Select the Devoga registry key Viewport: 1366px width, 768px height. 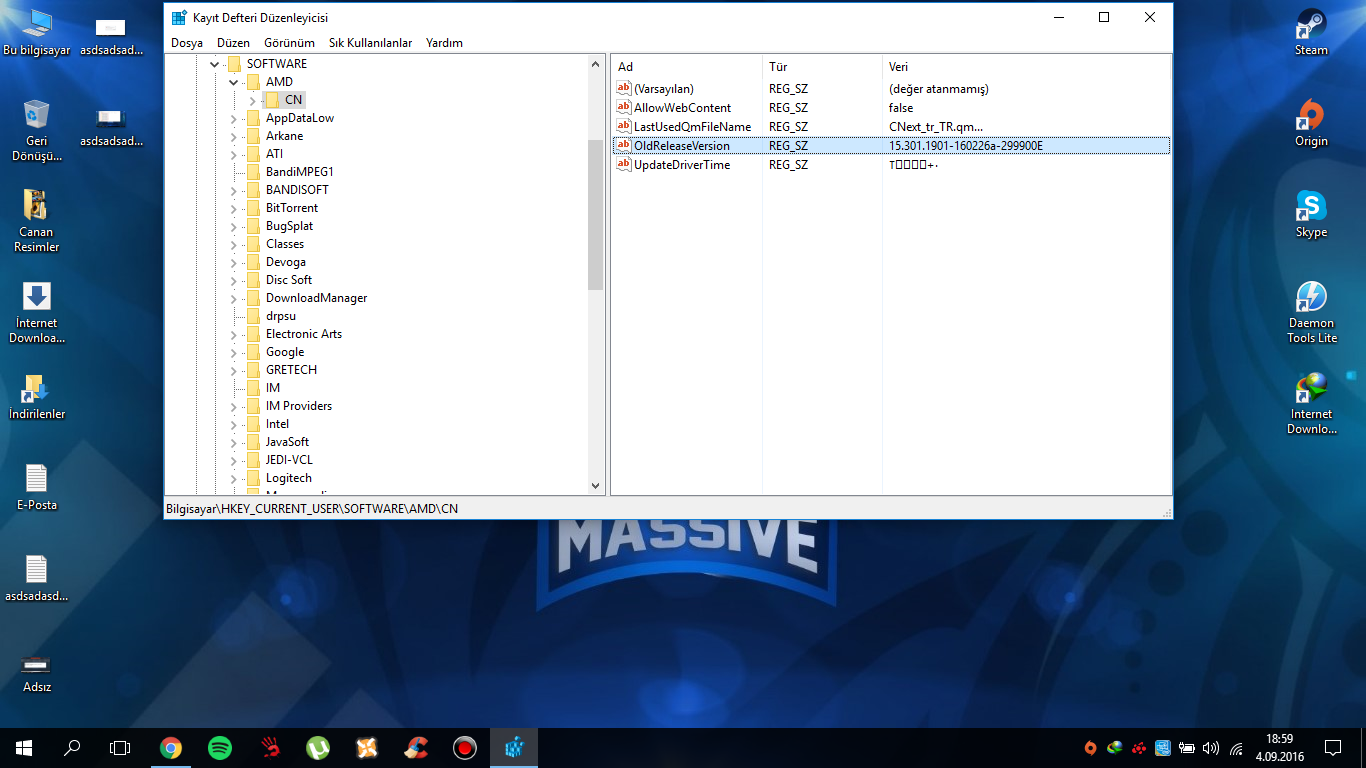coord(286,262)
